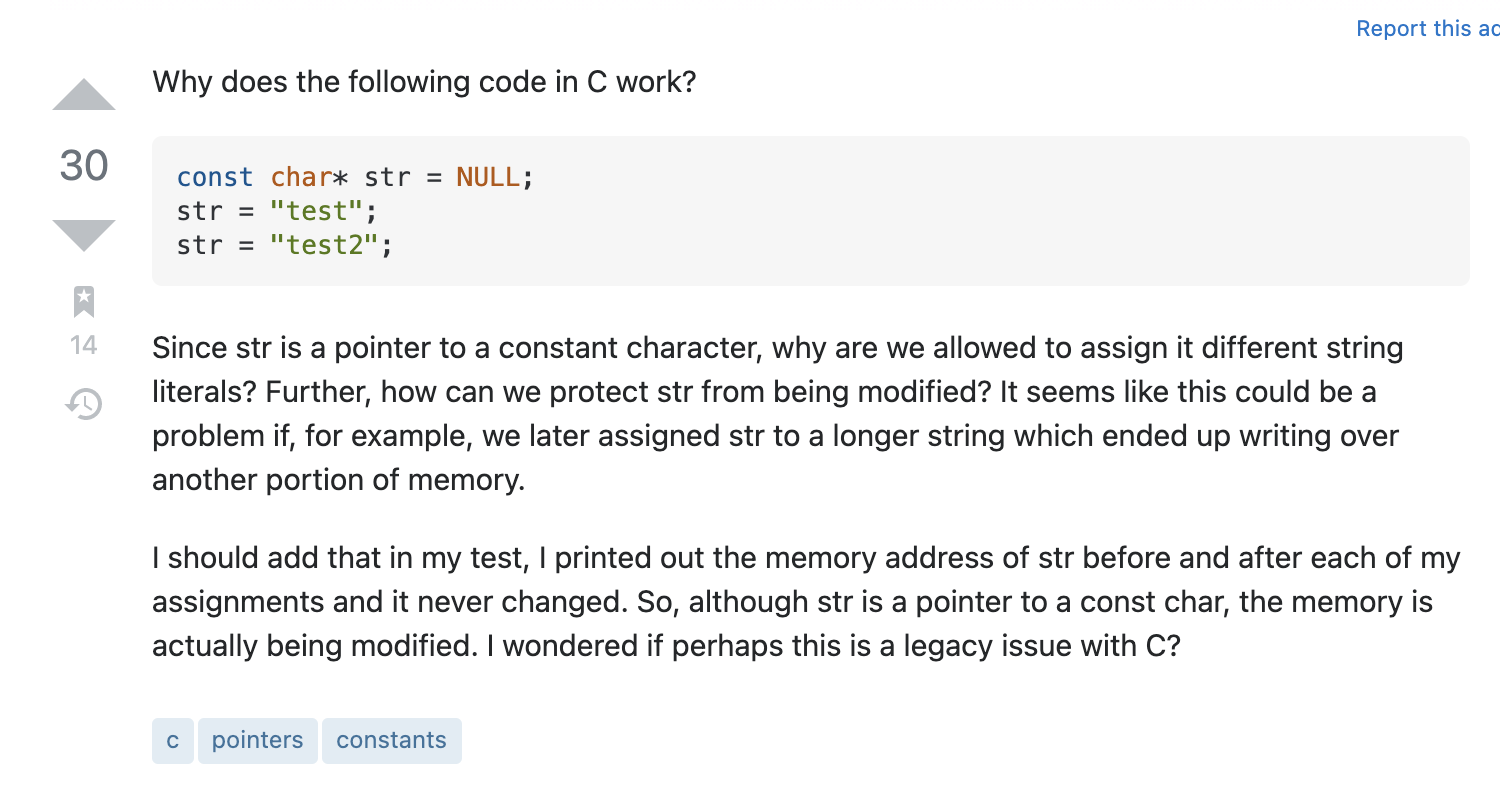
Task: Downvote the question with the down arrow
Action: pos(84,236)
